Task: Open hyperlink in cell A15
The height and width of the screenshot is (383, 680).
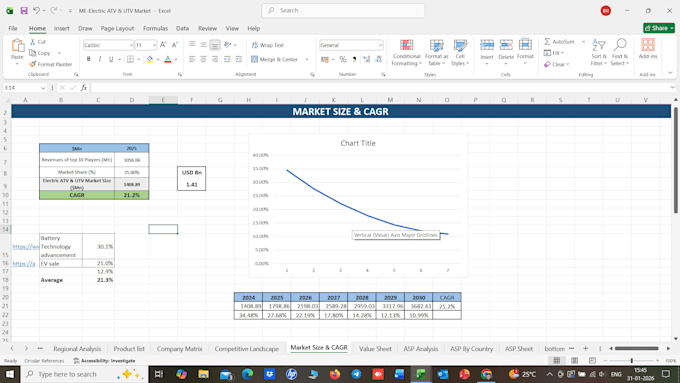Action: click(26, 246)
